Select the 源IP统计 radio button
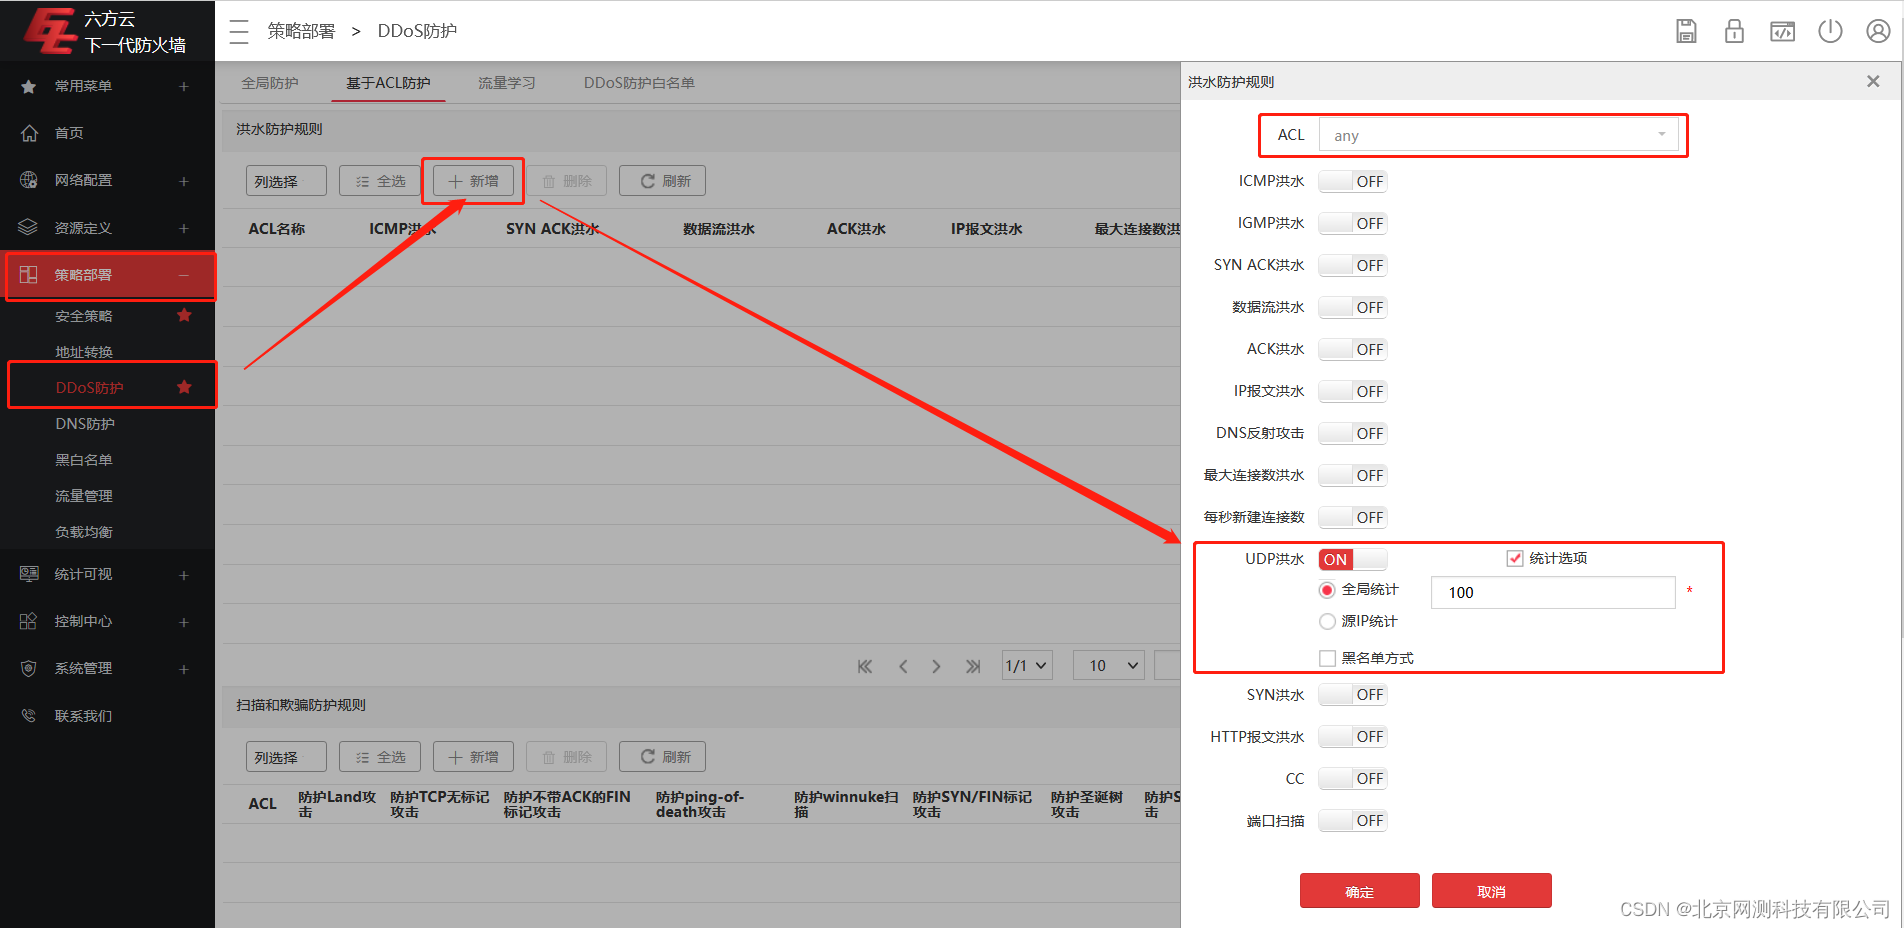 tap(1327, 621)
